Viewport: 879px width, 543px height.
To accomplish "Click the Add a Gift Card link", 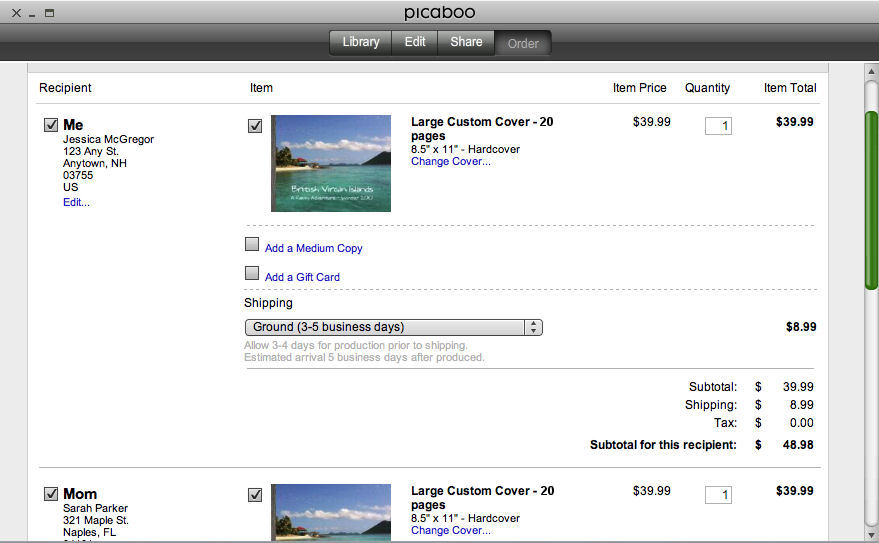I will (x=302, y=277).
